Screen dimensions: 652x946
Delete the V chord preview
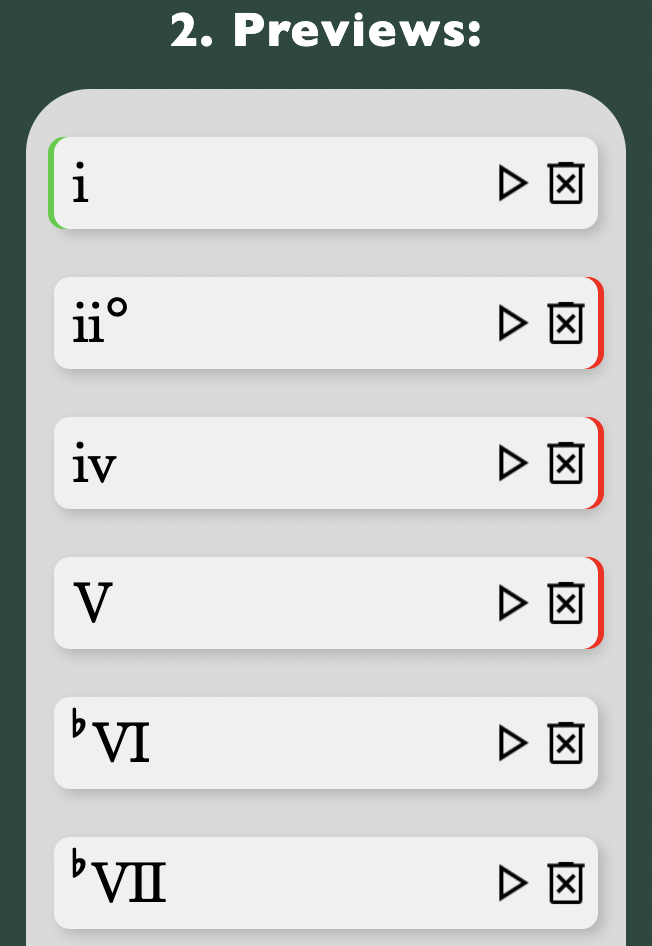coord(566,603)
